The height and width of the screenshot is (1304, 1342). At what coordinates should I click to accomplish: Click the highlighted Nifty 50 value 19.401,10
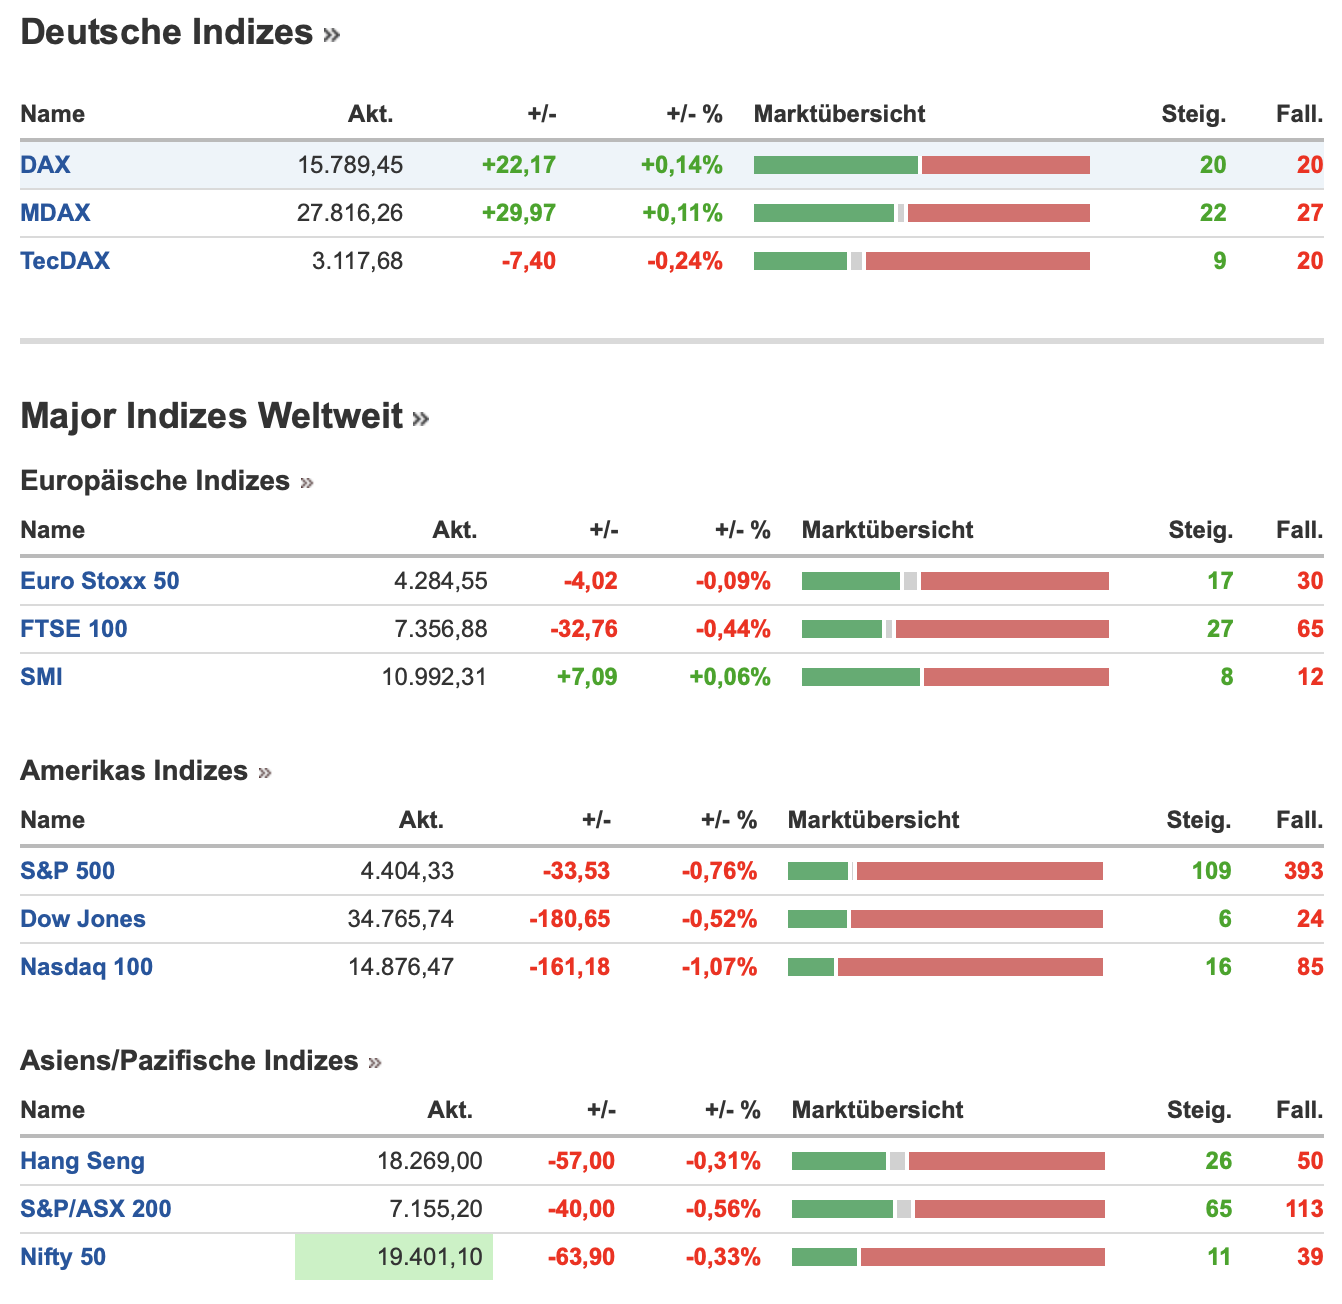430,1257
